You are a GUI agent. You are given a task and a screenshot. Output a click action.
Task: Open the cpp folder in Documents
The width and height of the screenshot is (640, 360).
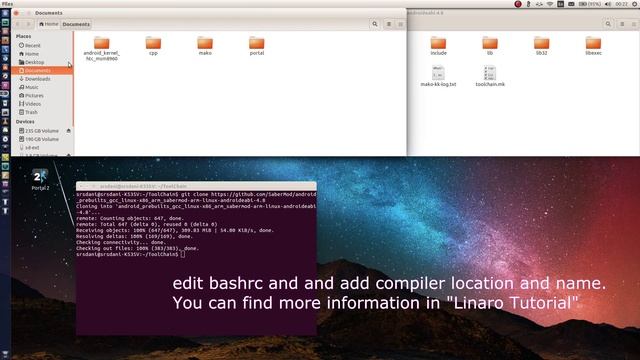coord(153,46)
